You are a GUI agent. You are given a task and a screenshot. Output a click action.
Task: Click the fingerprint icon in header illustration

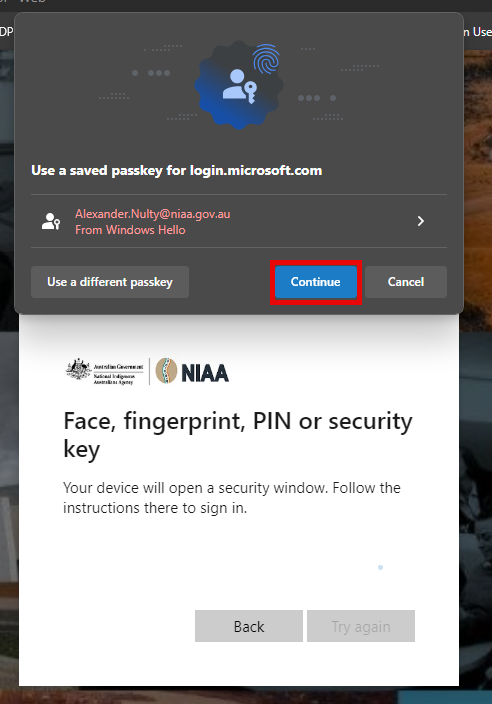click(266, 59)
